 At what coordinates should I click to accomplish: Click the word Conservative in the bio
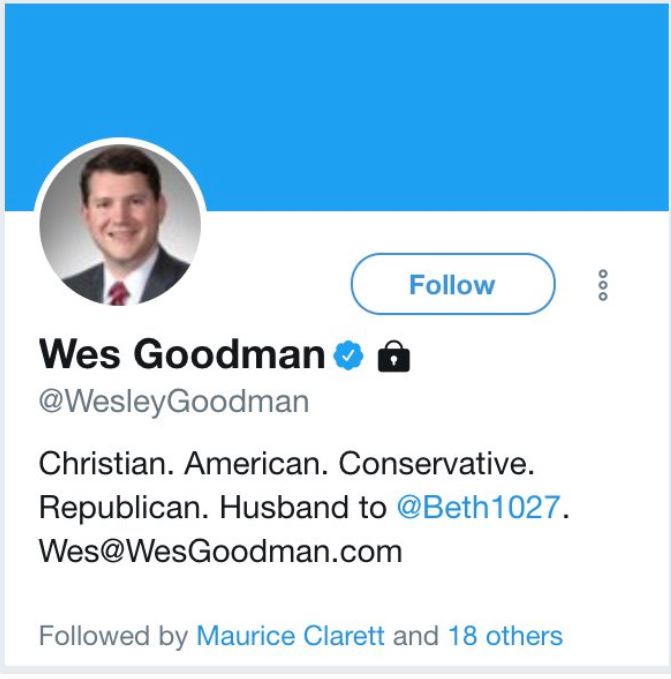pyautogui.click(x=433, y=464)
